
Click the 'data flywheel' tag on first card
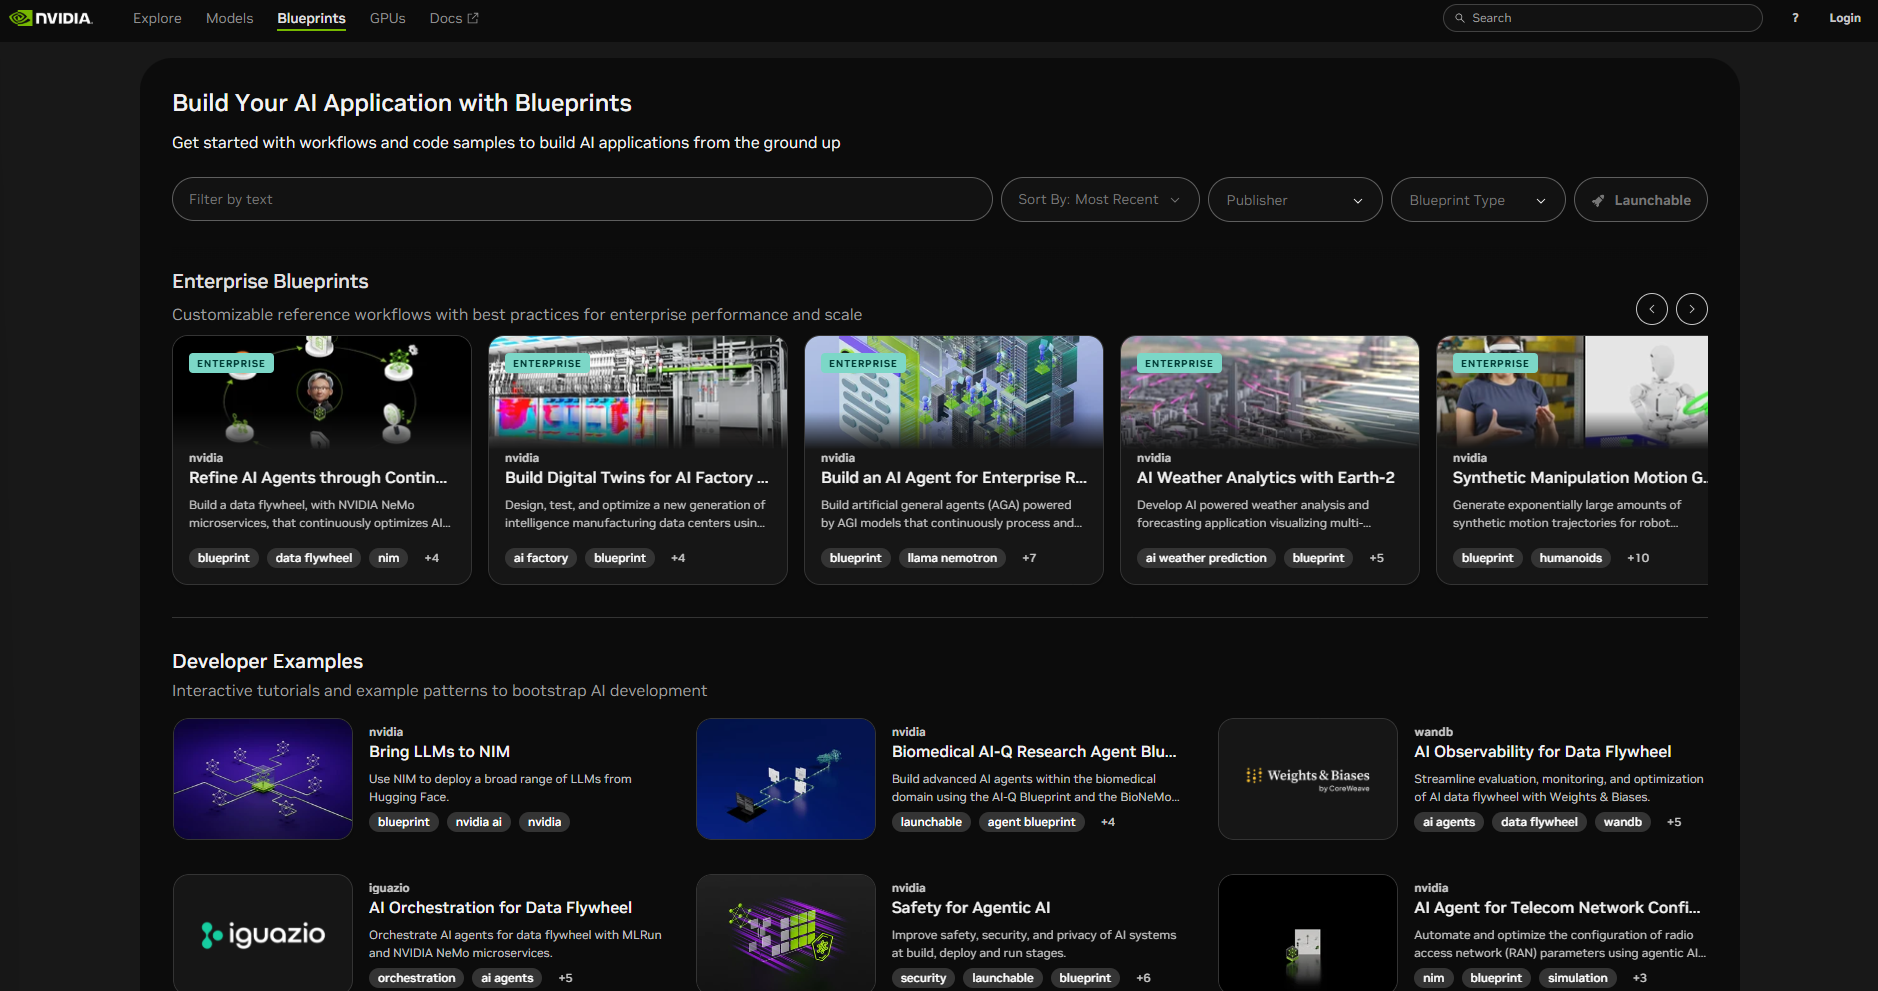coord(314,558)
